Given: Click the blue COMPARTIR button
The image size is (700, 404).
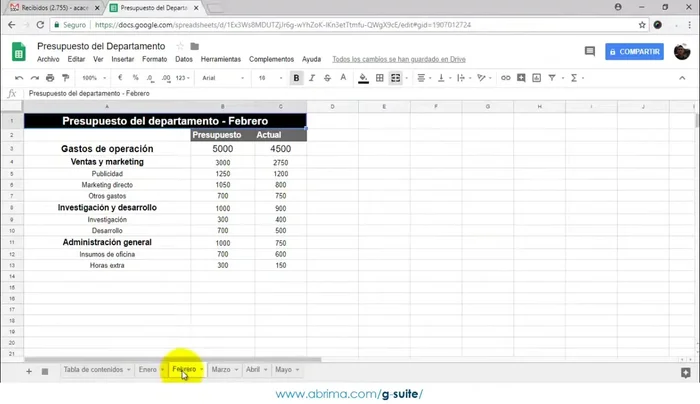Looking at the screenshot, I should pyautogui.click(x=634, y=52).
